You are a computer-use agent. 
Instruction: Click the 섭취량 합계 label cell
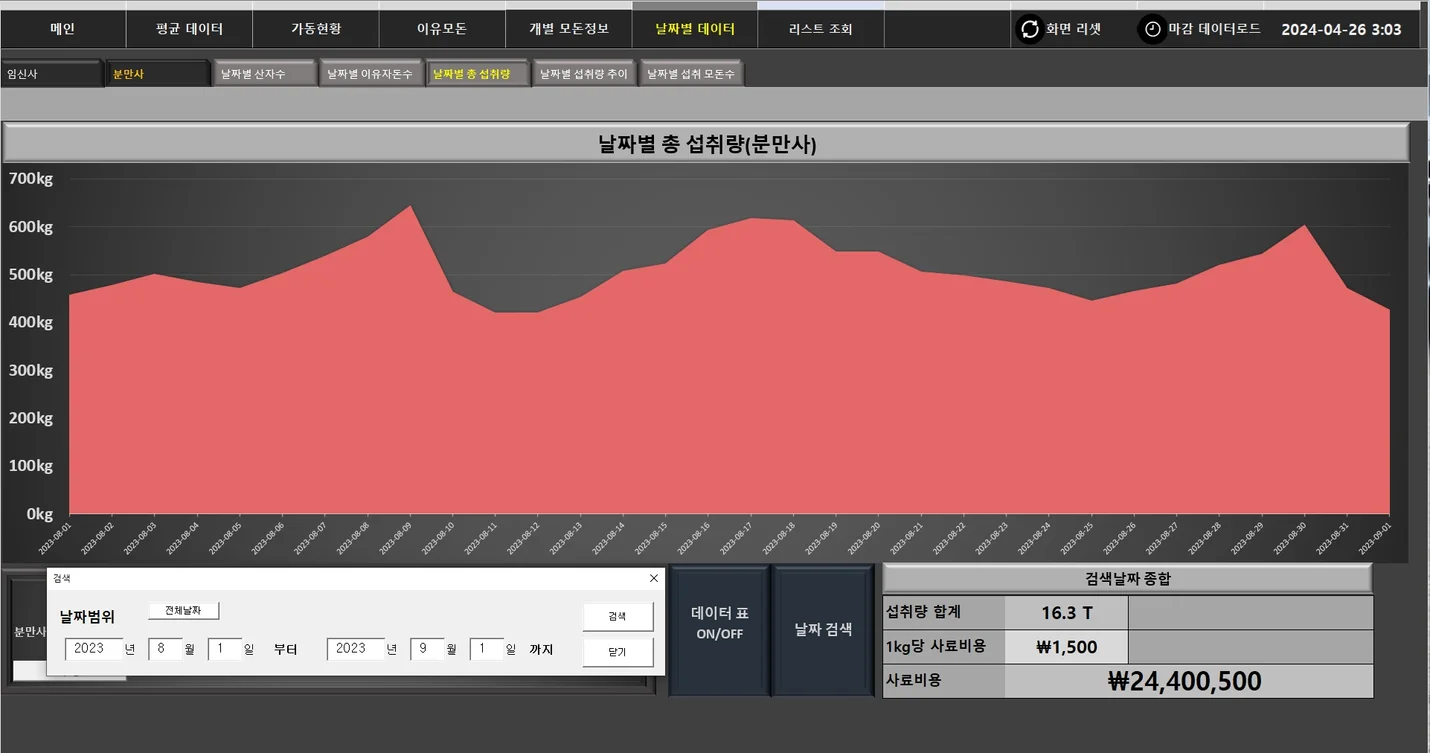pos(943,612)
